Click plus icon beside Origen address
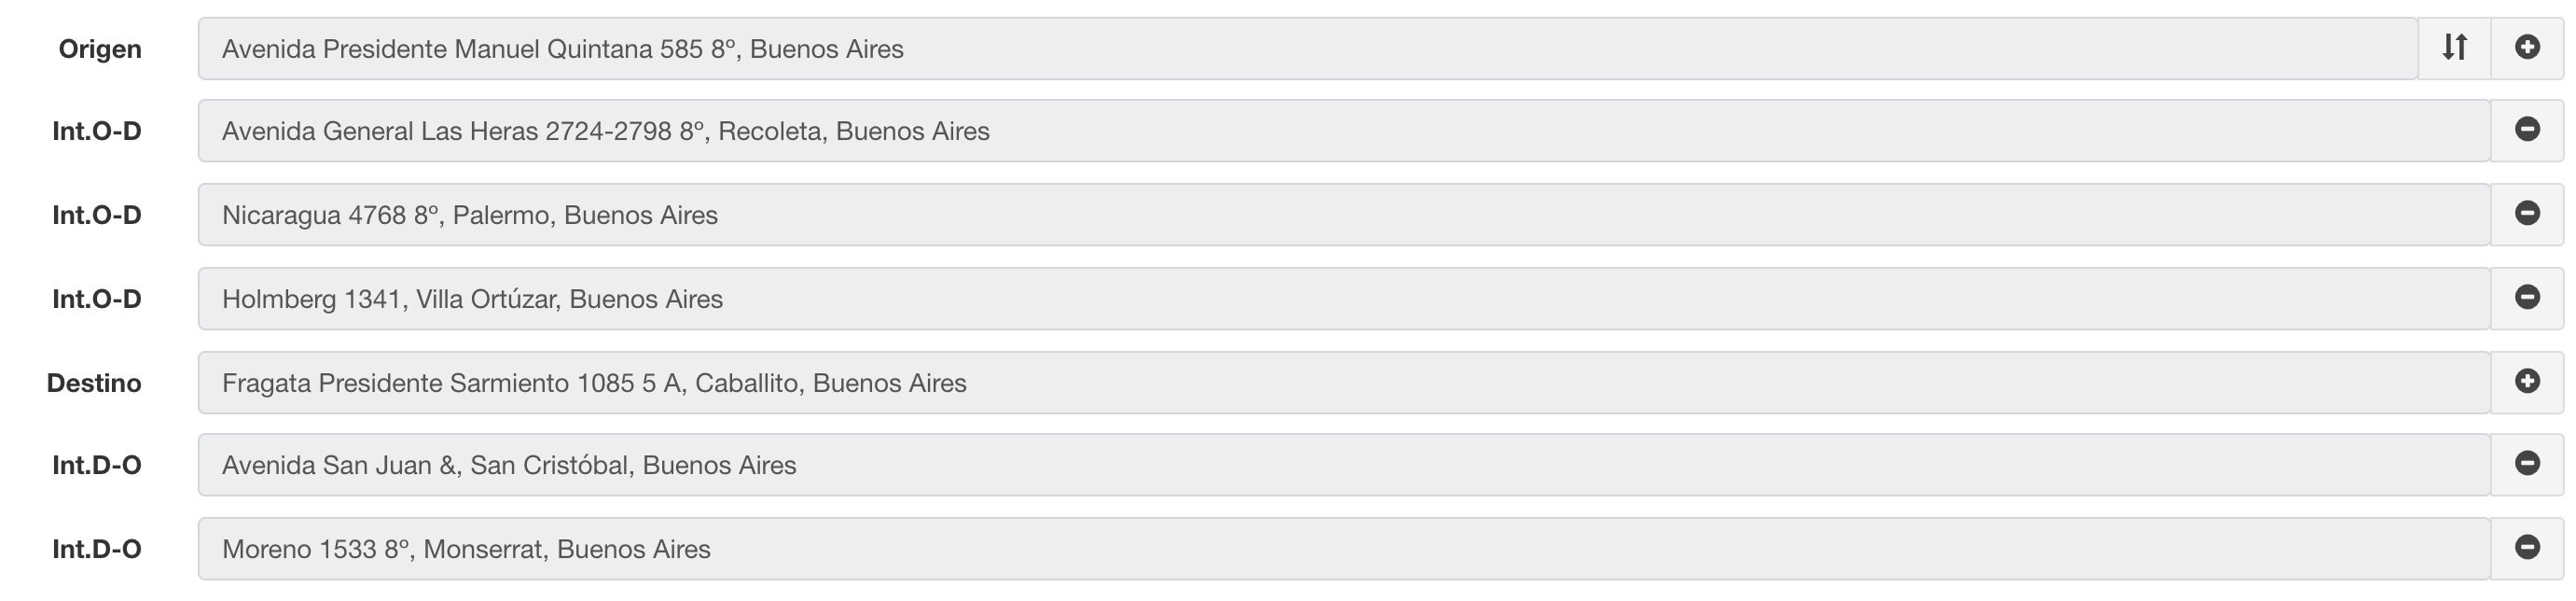2576x601 pixels. [2527, 48]
